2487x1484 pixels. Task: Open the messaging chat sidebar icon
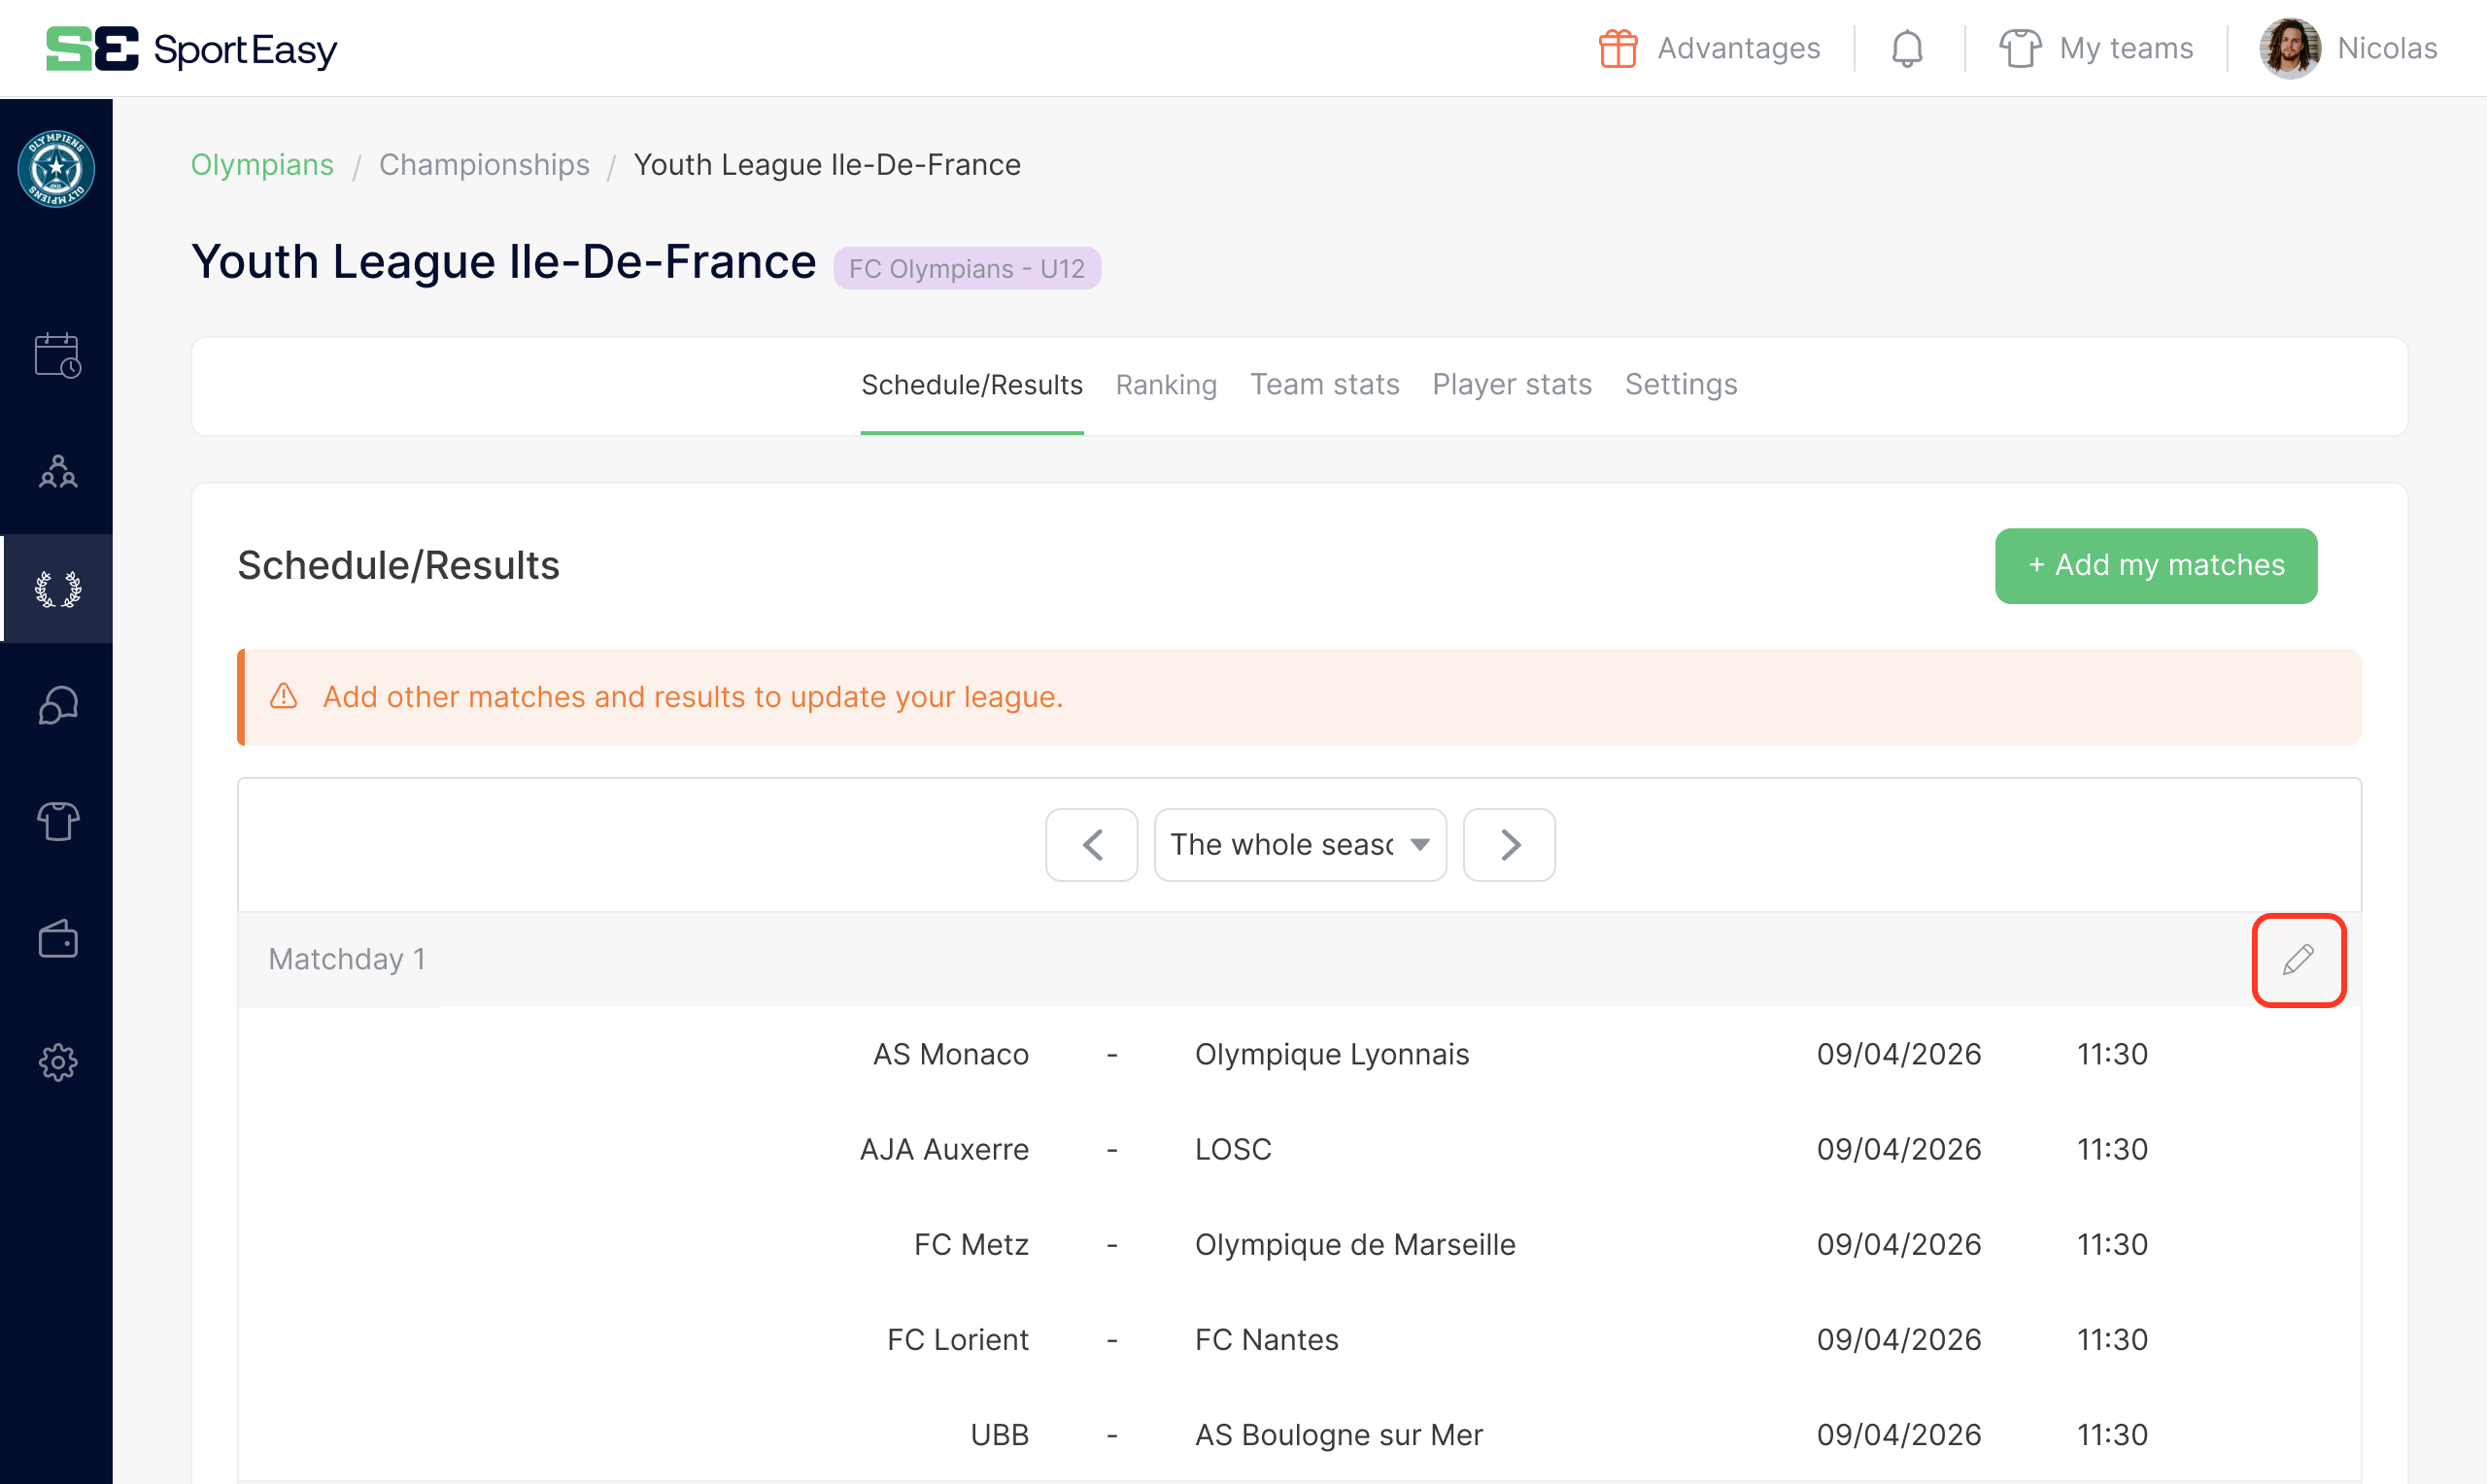click(58, 705)
